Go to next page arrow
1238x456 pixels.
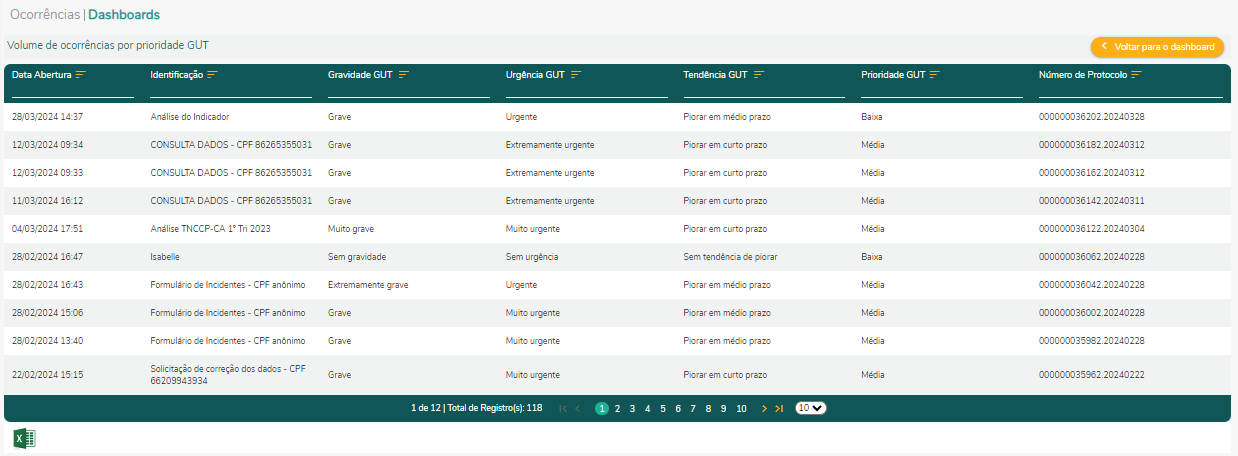click(764, 409)
